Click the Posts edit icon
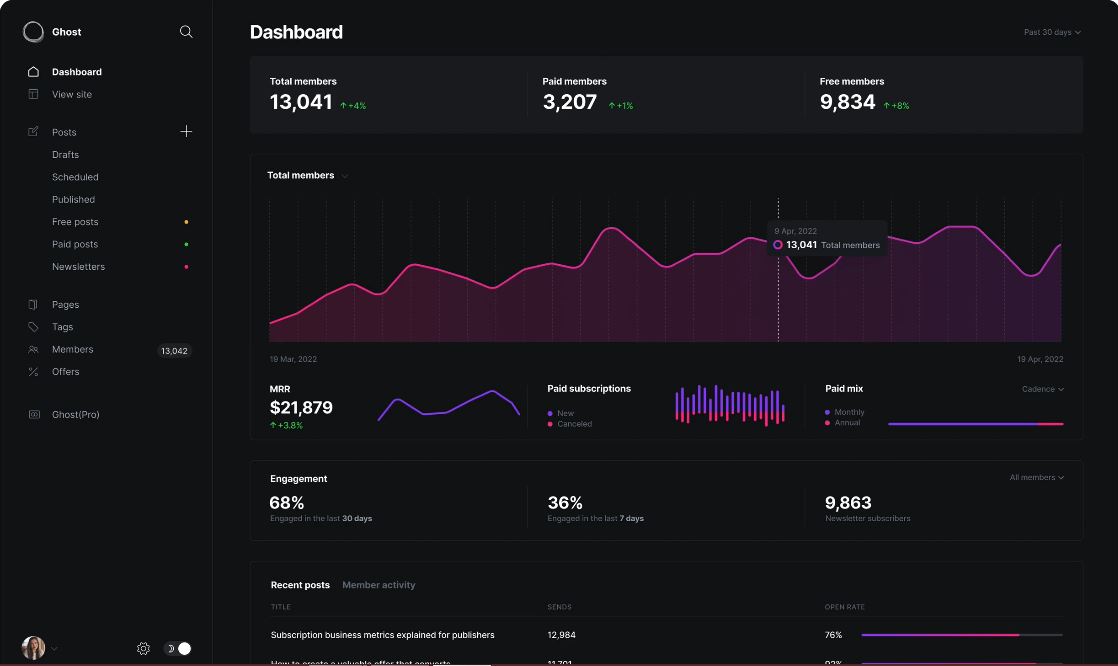 tap(33, 132)
